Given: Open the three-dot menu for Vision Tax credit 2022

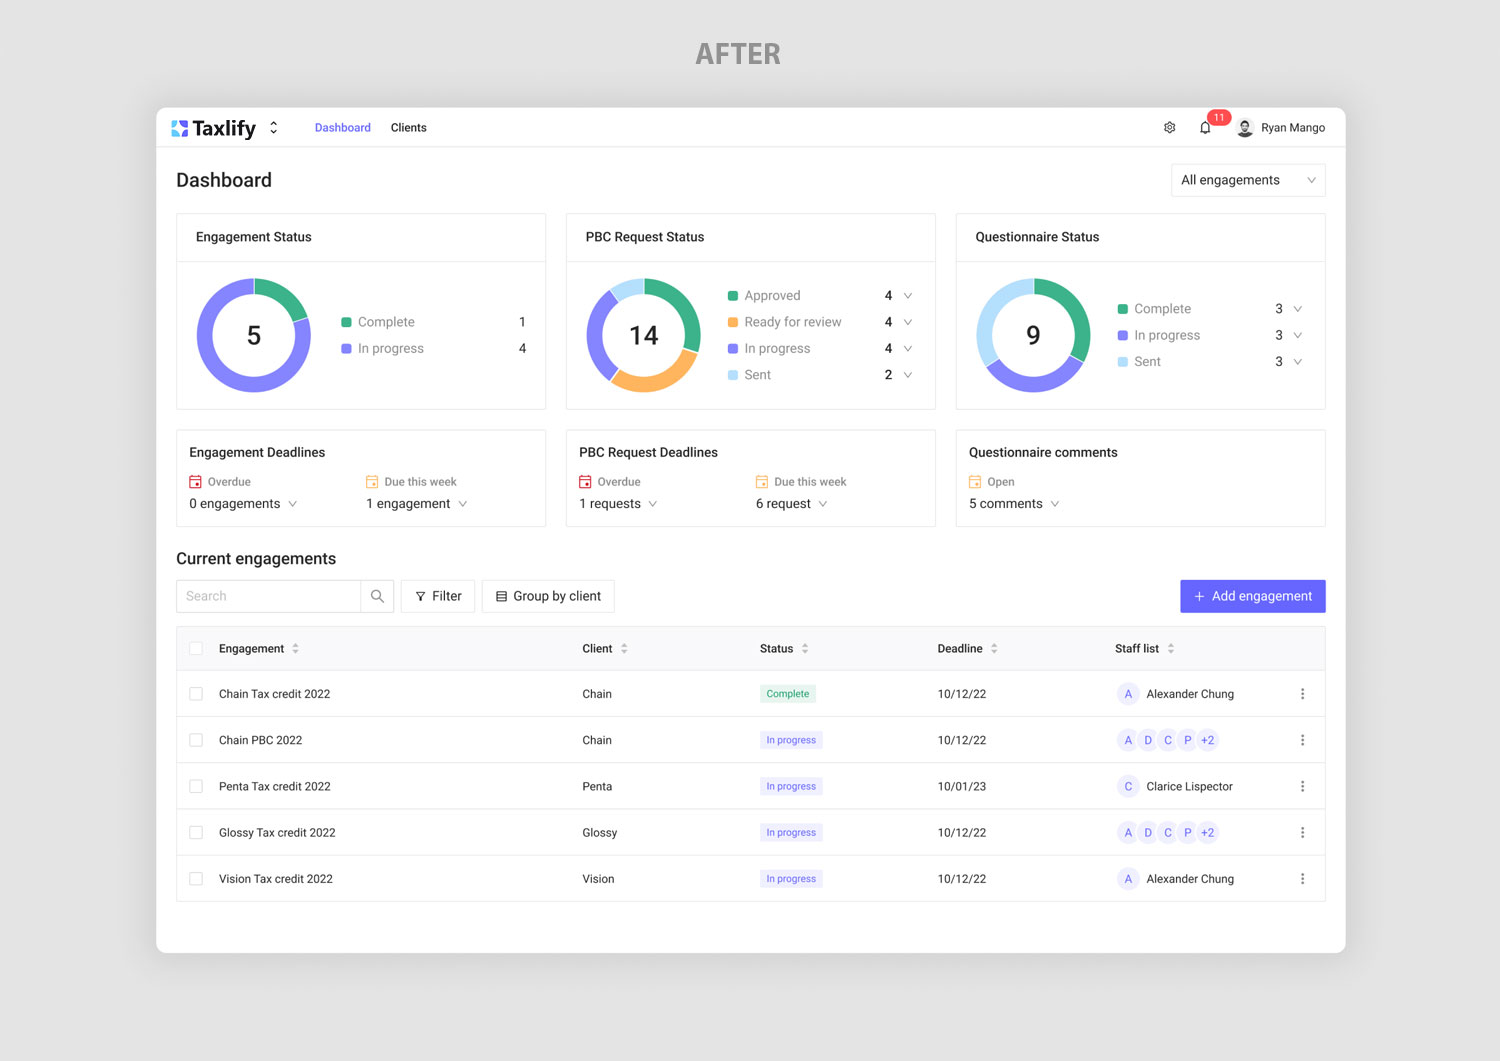Looking at the screenshot, I should click(x=1302, y=879).
